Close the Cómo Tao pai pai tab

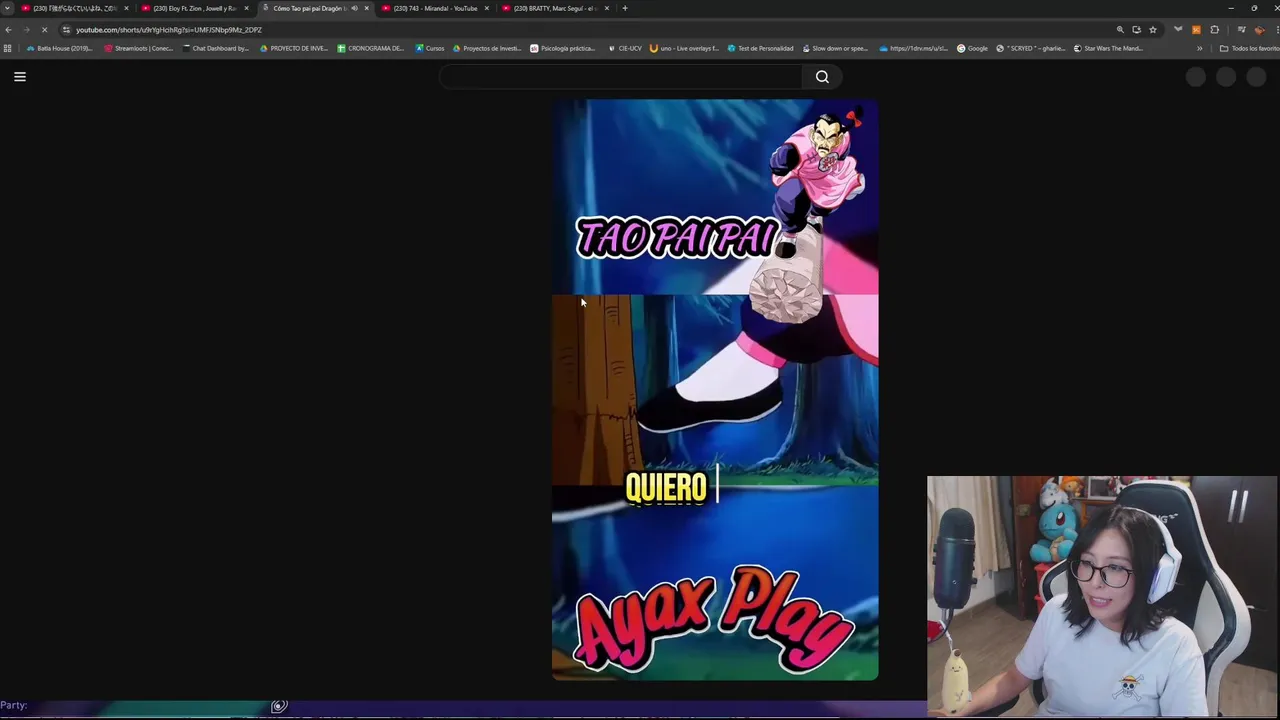coord(367,8)
